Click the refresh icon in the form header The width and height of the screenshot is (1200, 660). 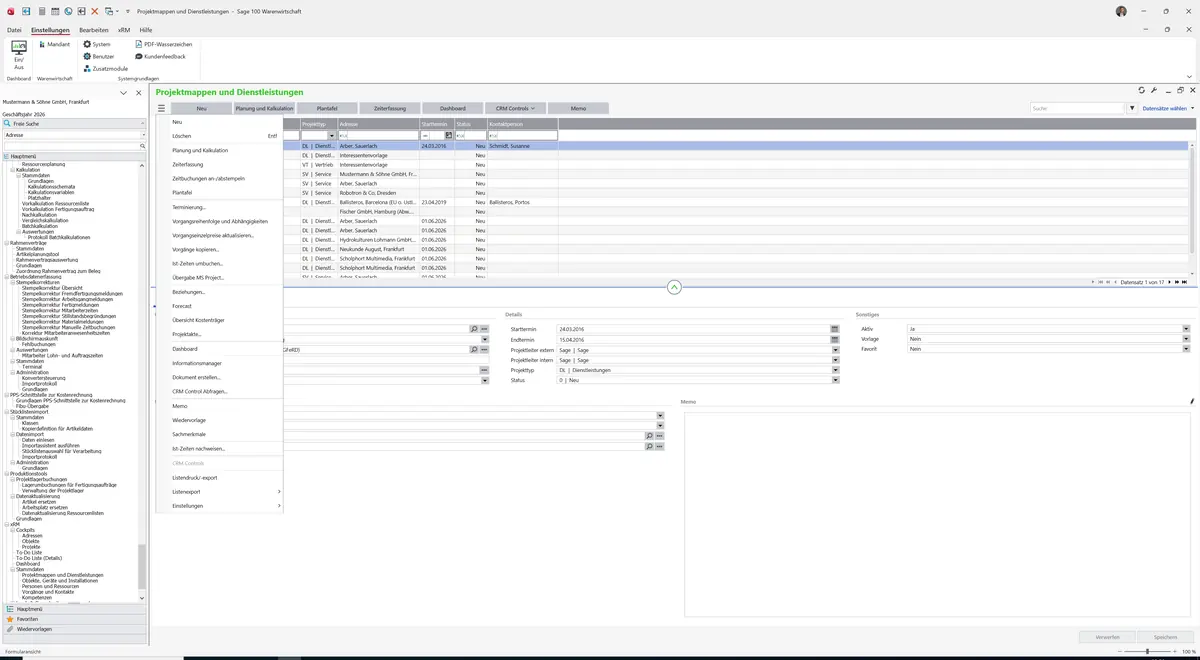coord(1141,91)
